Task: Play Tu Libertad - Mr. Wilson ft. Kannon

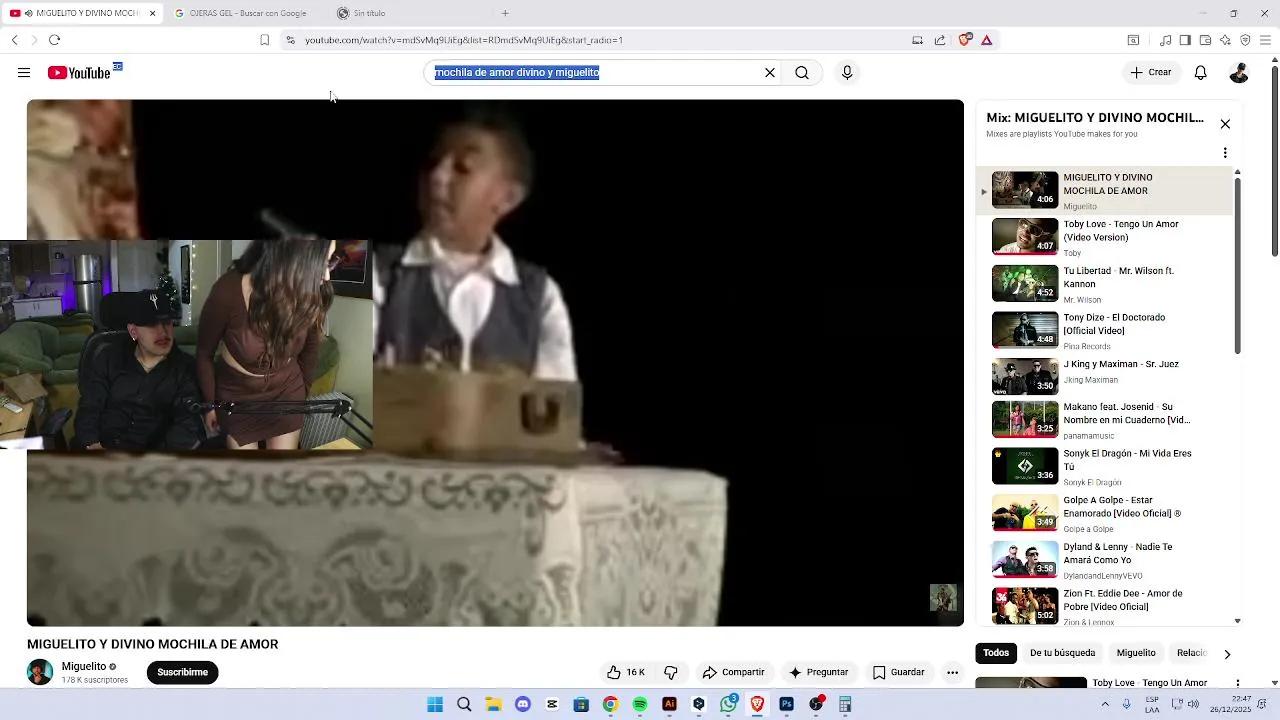Action: pyautogui.click(x=1104, y=284)
